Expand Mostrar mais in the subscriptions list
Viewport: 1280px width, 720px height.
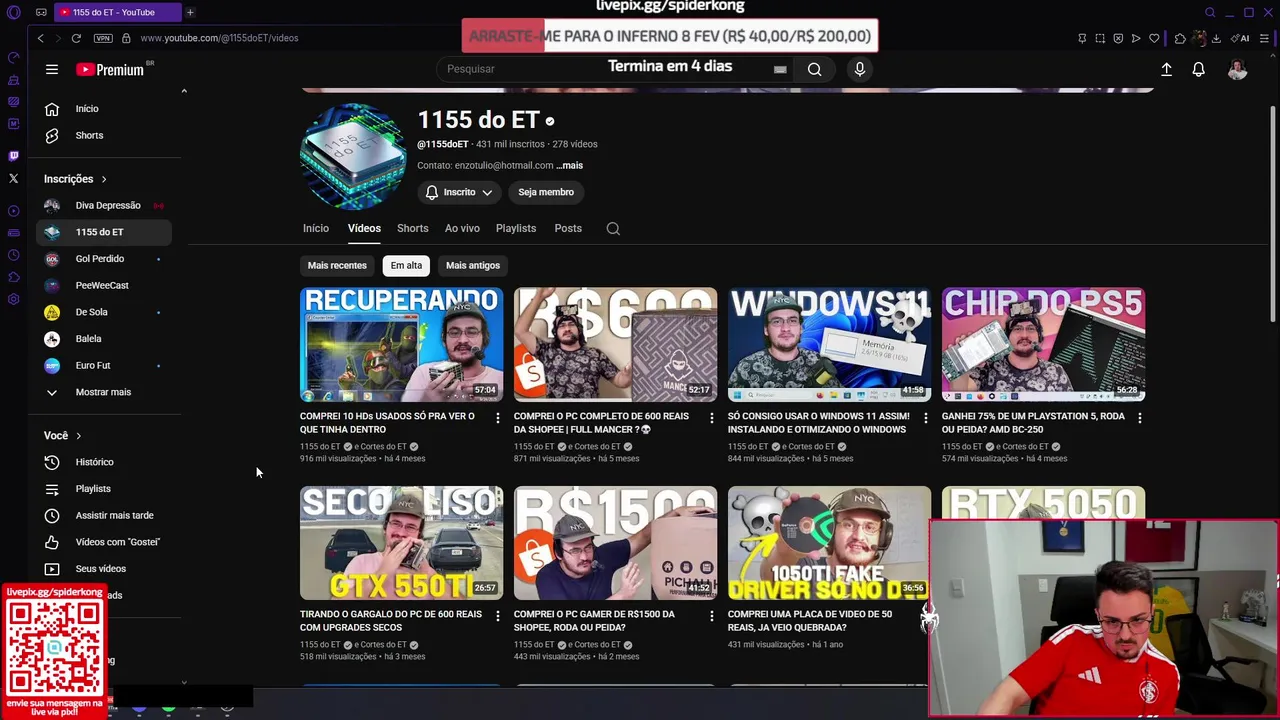point(103,392)
